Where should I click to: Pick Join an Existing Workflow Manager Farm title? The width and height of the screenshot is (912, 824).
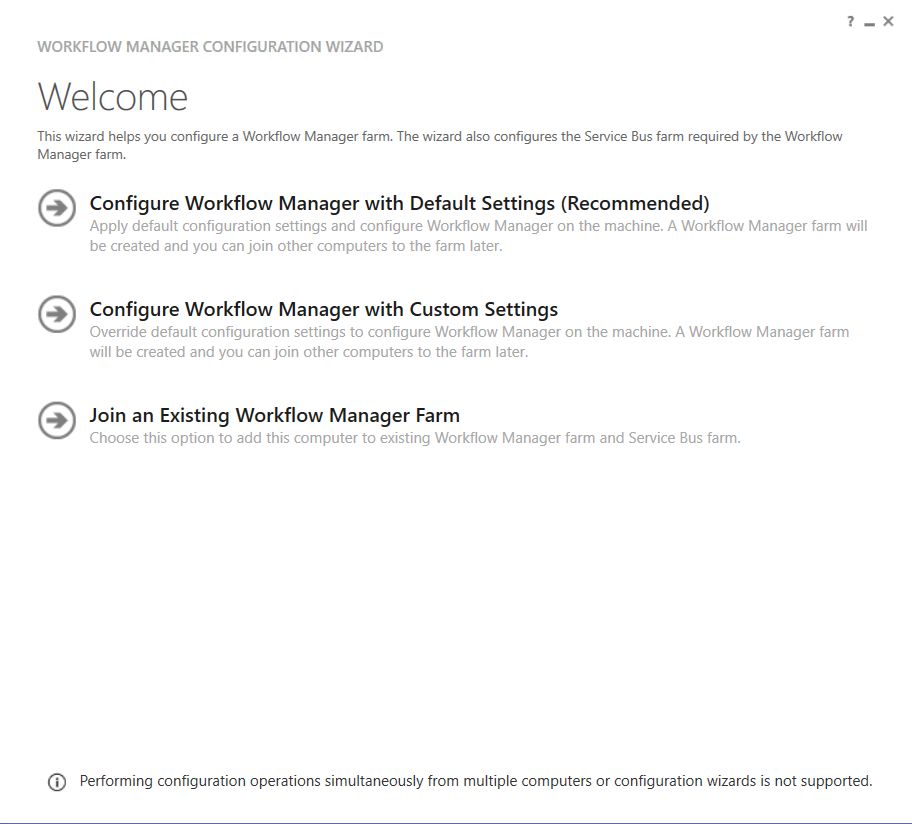click(x=274, y=415)
